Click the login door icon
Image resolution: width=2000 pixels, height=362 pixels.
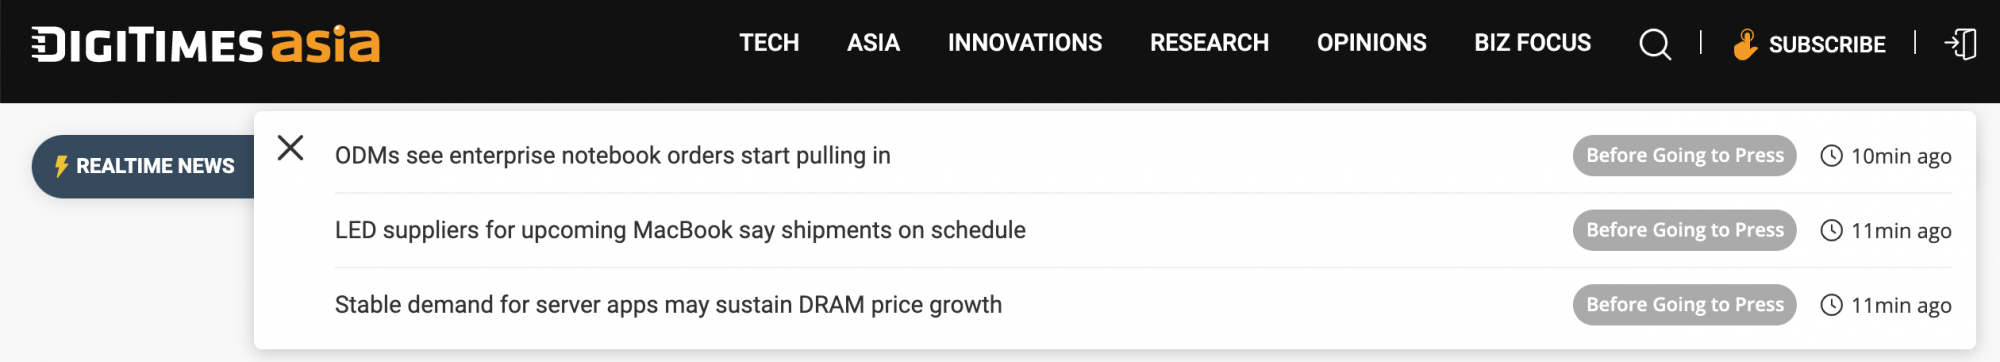[1961, 44]
